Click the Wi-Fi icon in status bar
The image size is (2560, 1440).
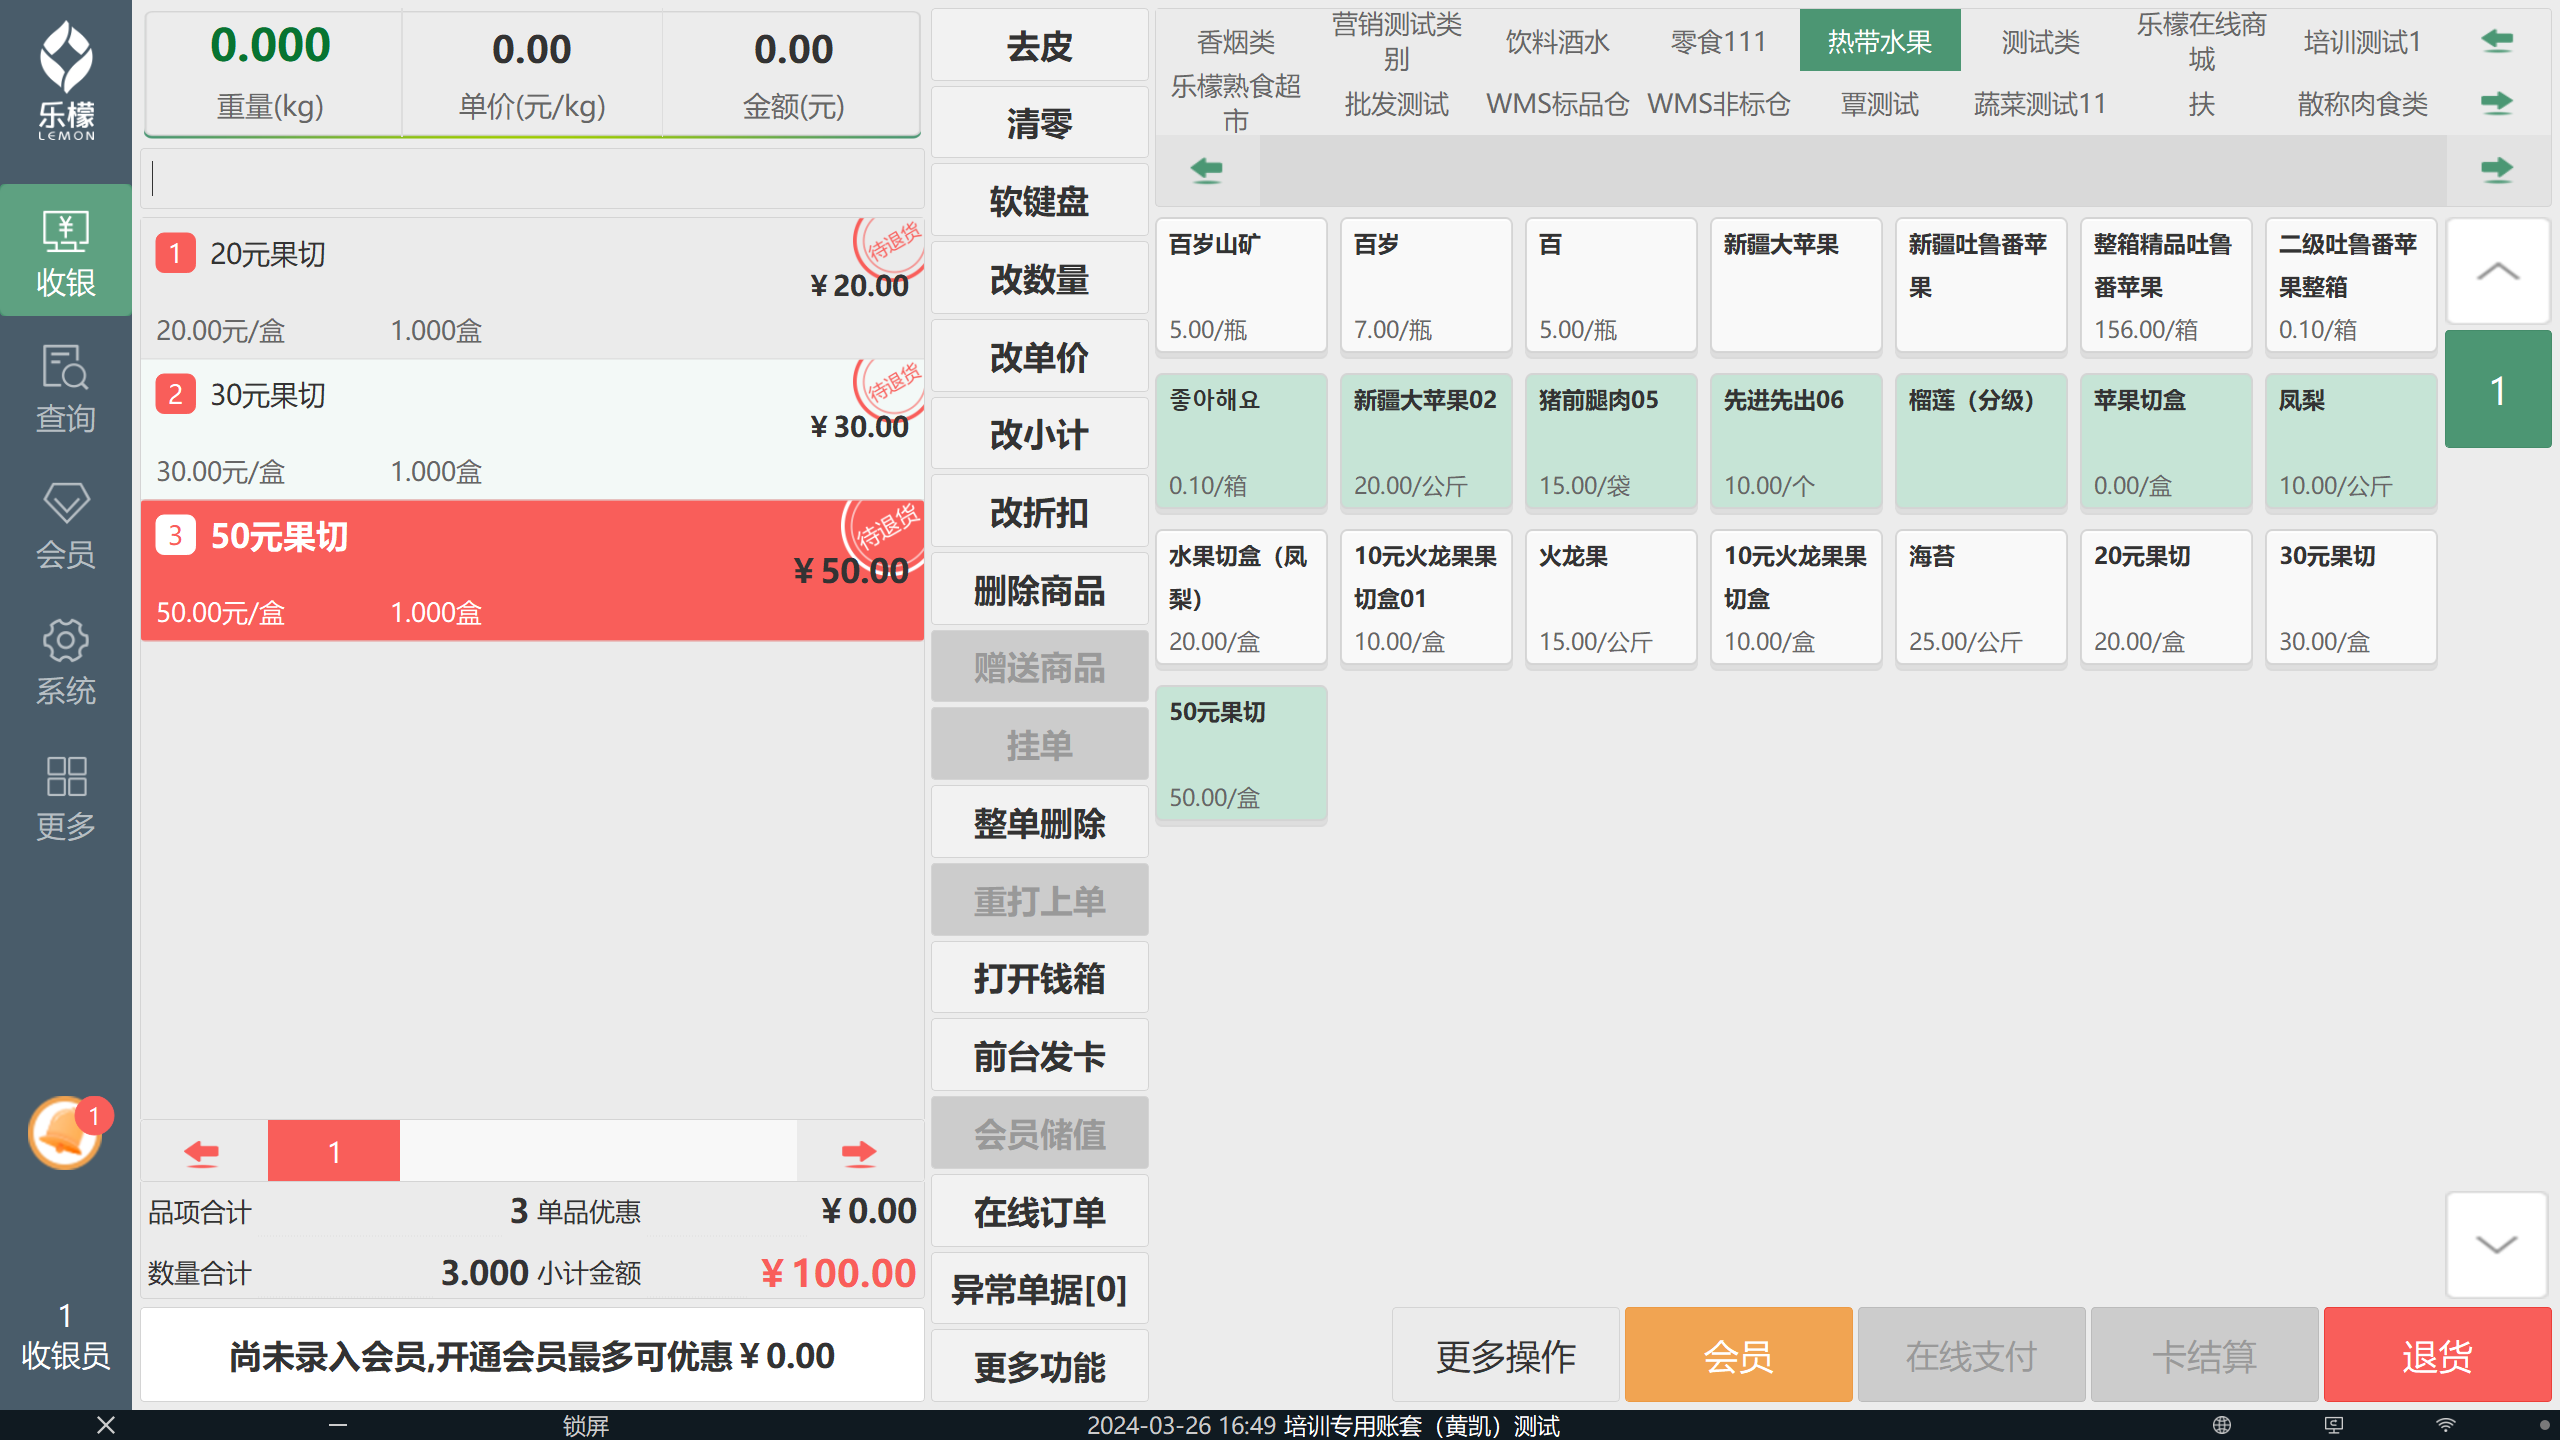pyautogui.click(x=2445, y=1425)
